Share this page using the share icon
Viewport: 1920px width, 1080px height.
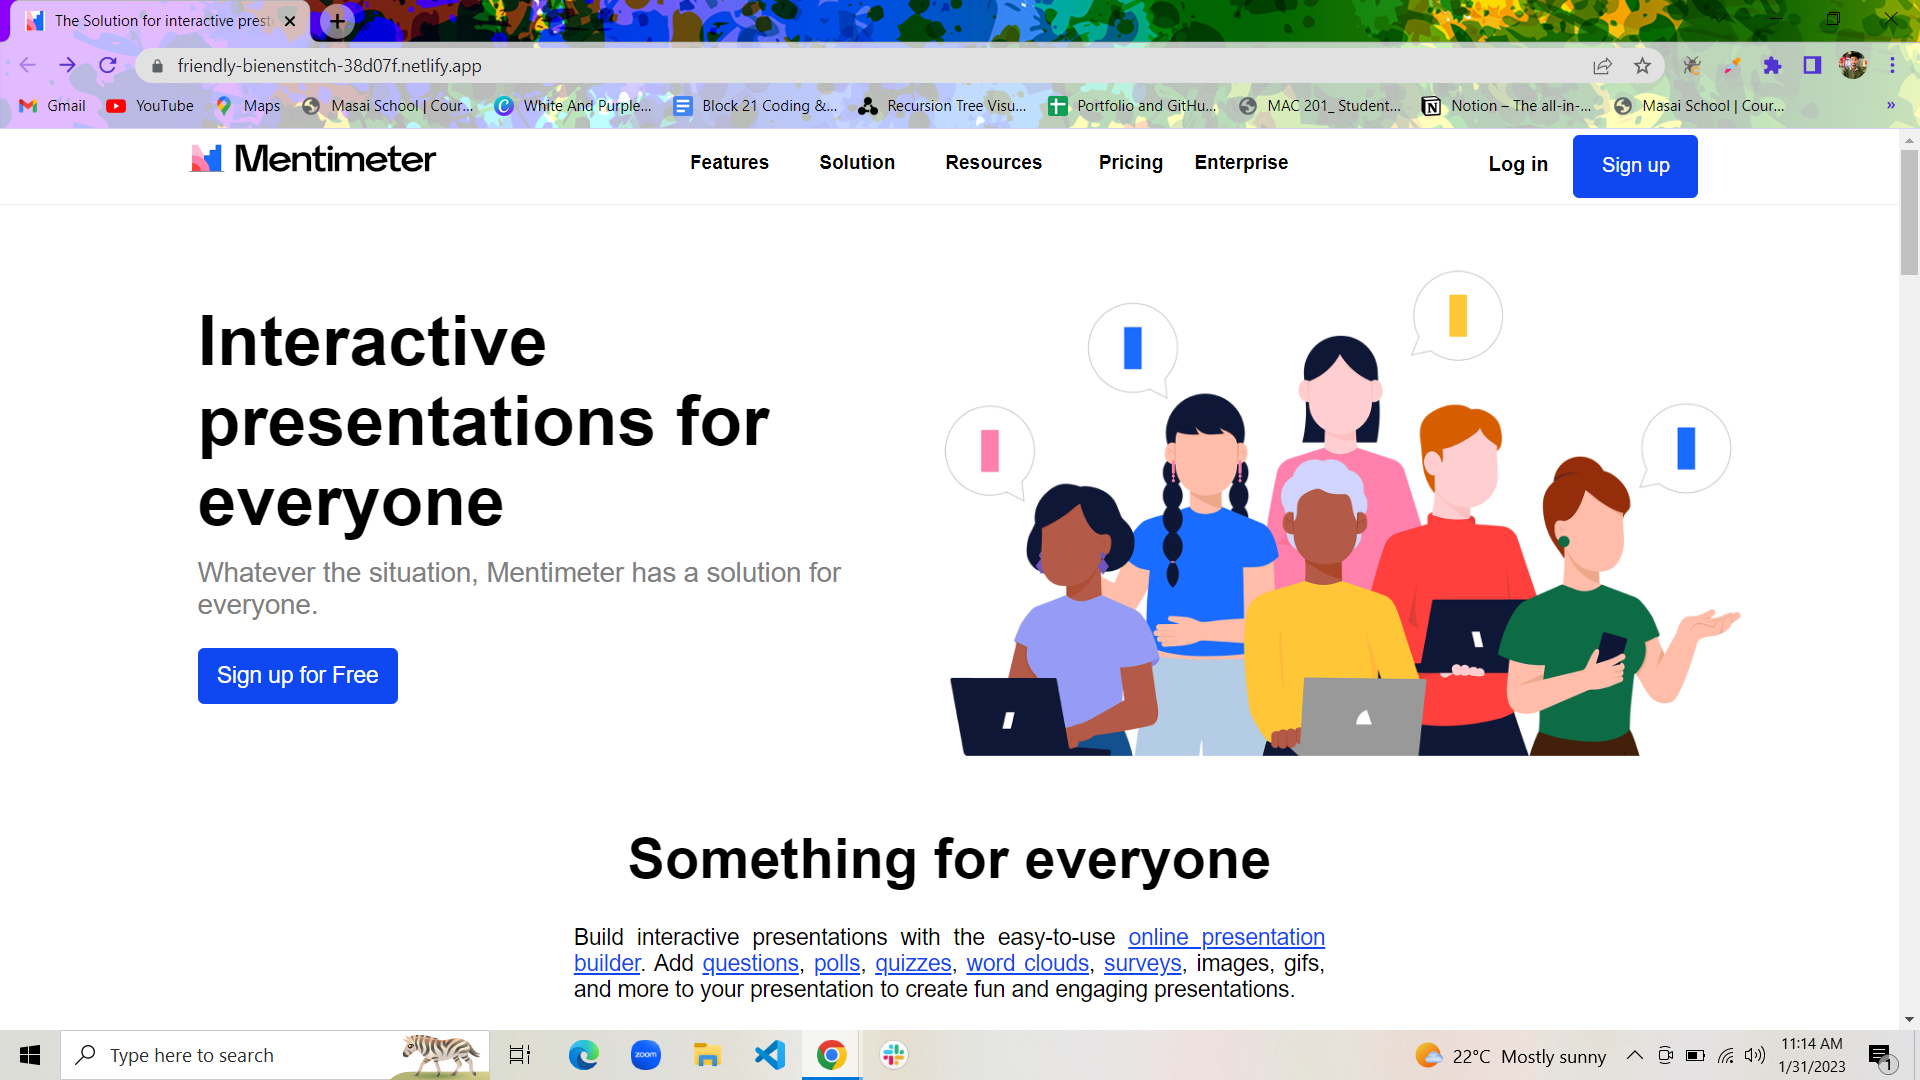pos(1602,66)
